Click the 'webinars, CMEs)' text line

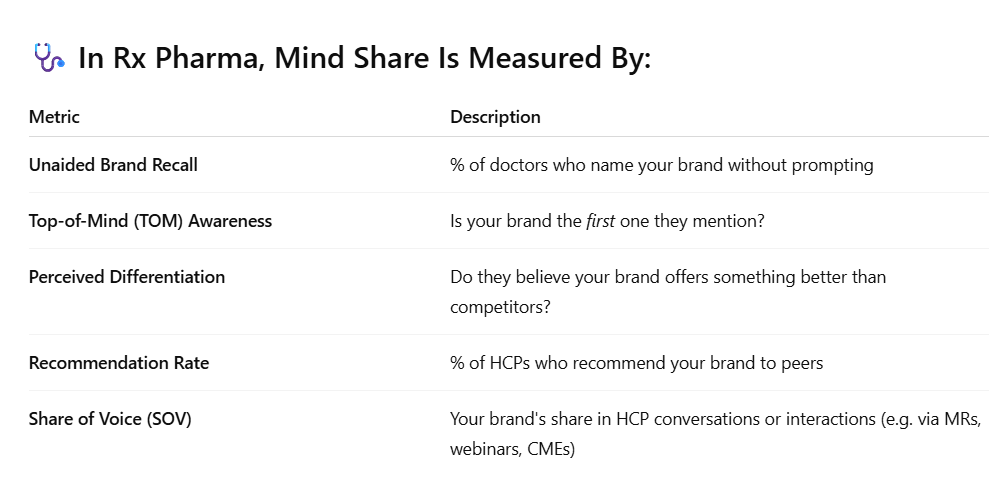pos(512,449)
